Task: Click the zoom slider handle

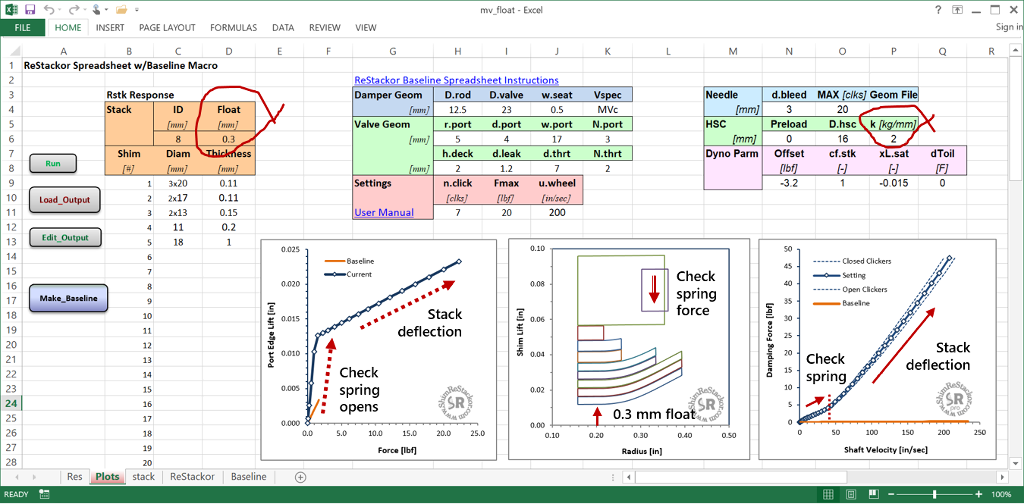Action: click(936, 494)
